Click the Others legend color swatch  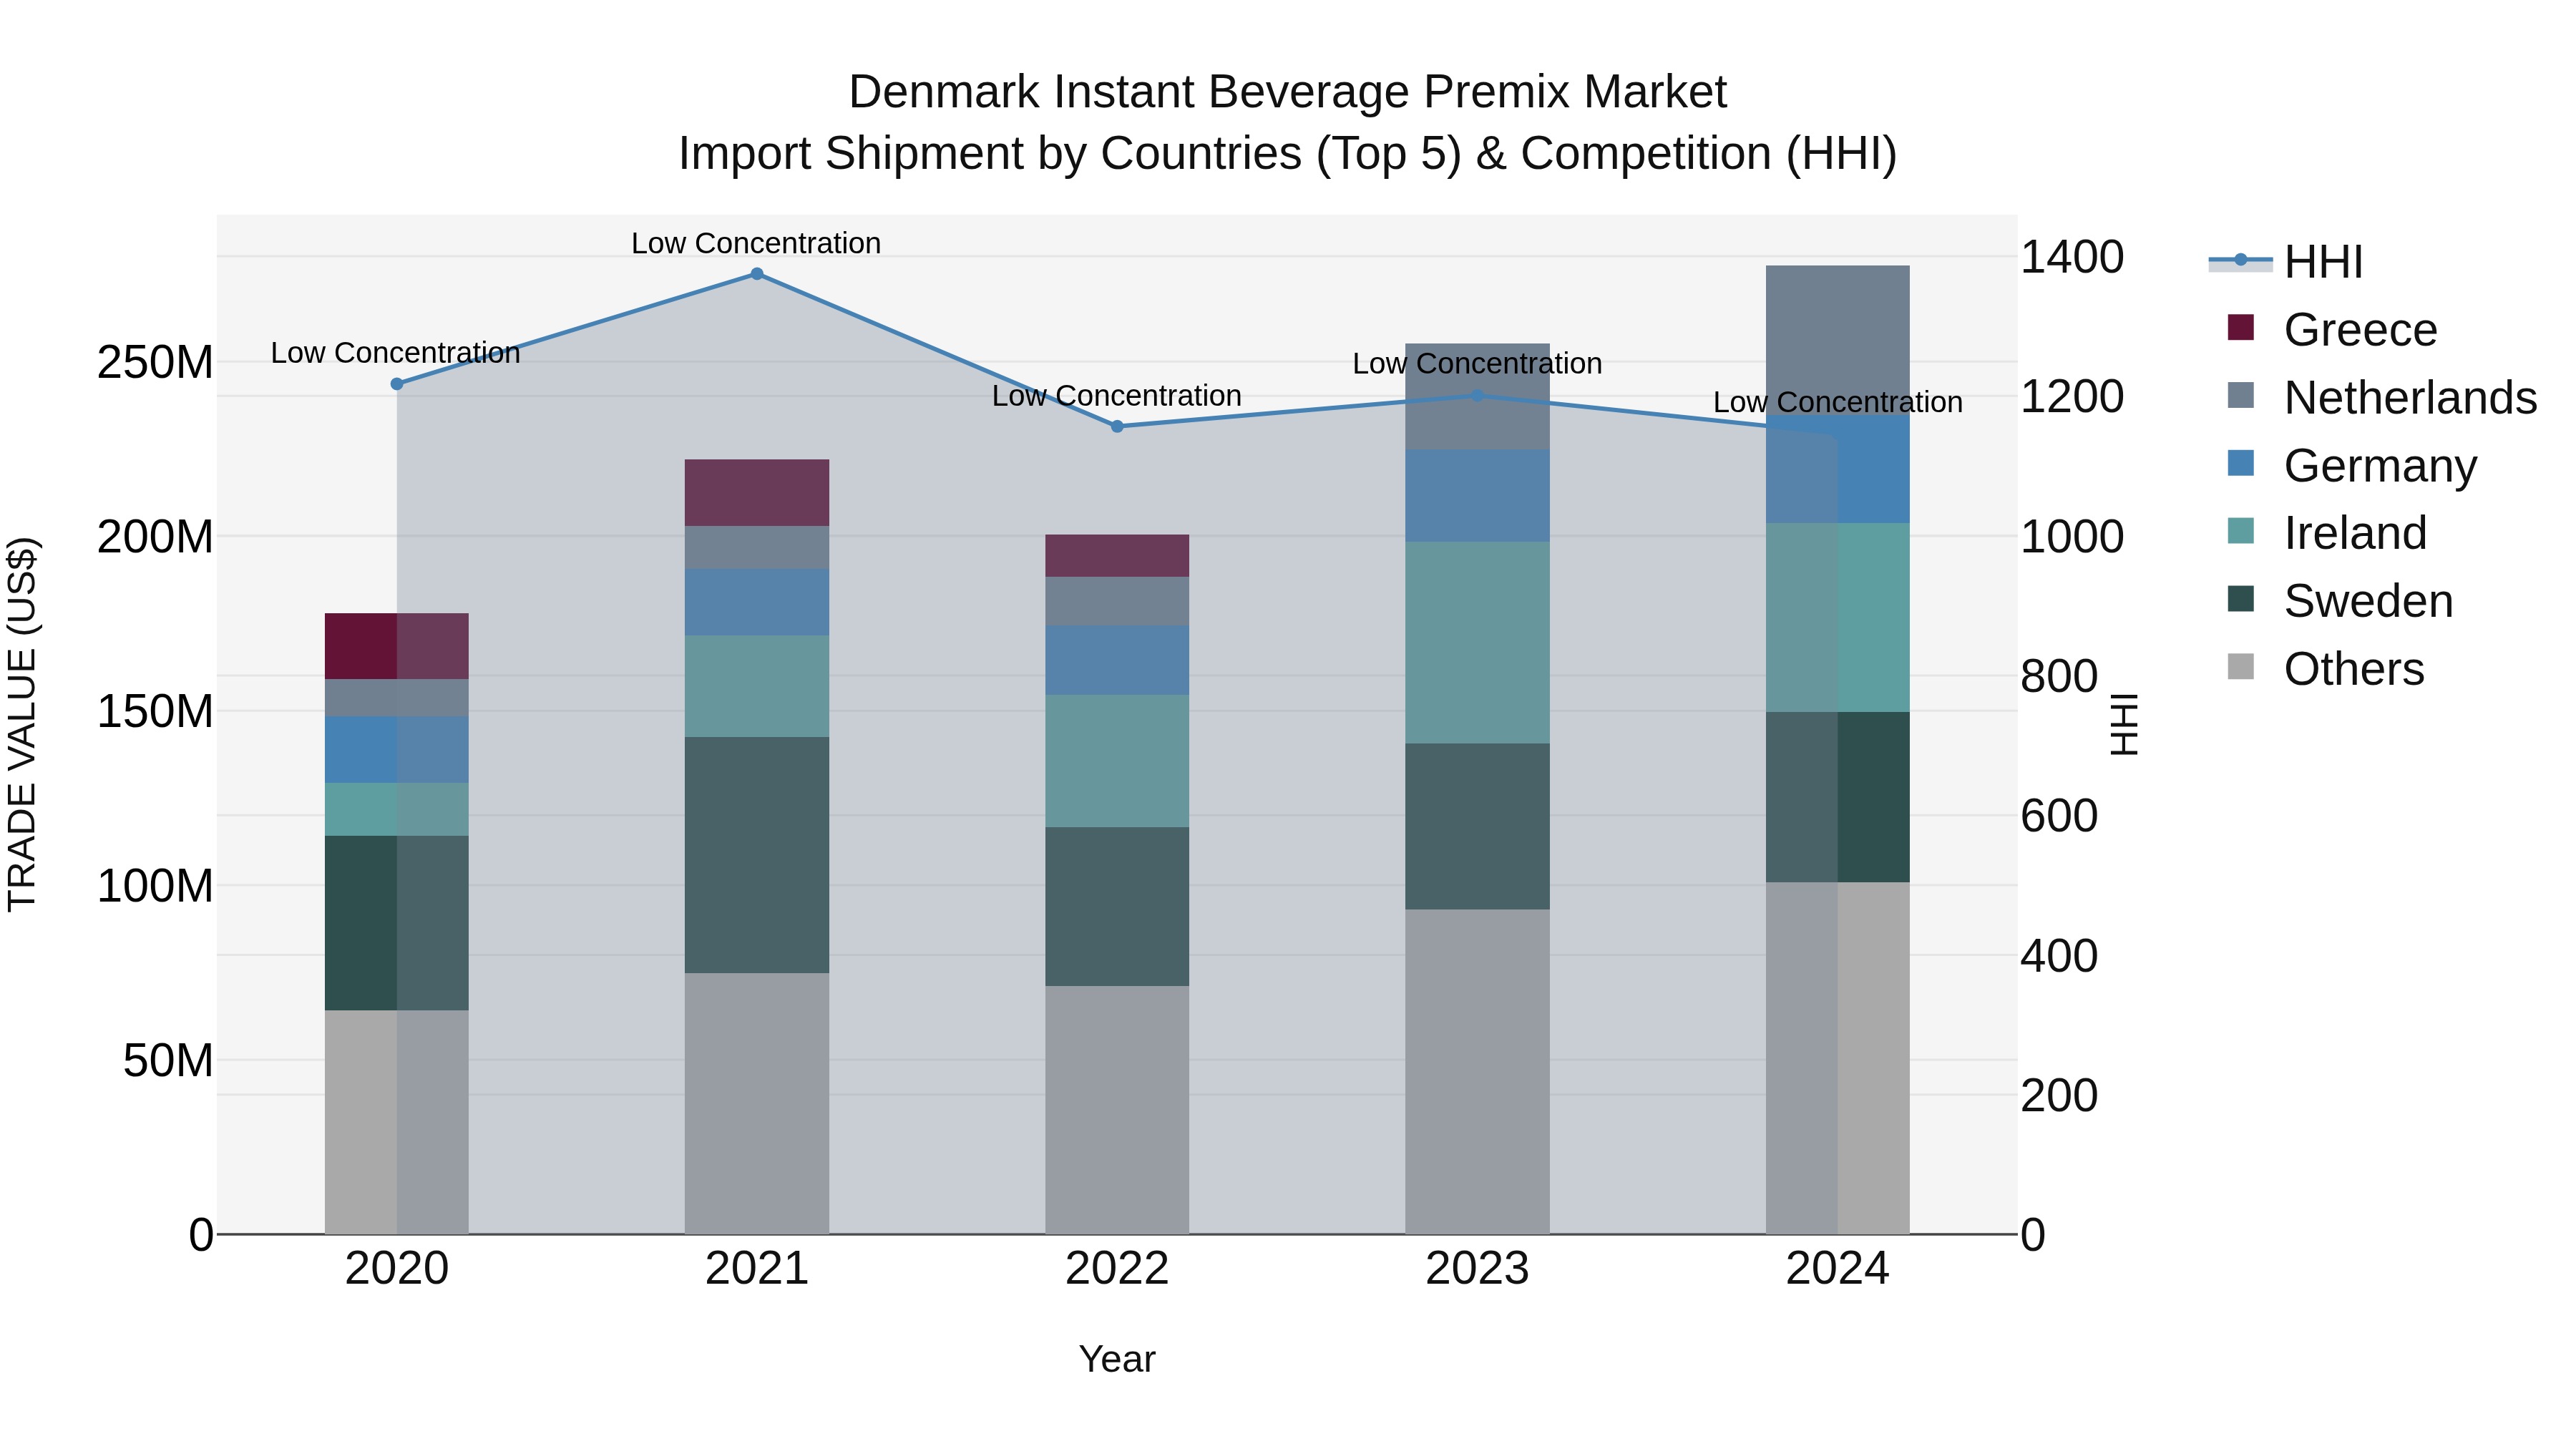[x=2241, y=667]
